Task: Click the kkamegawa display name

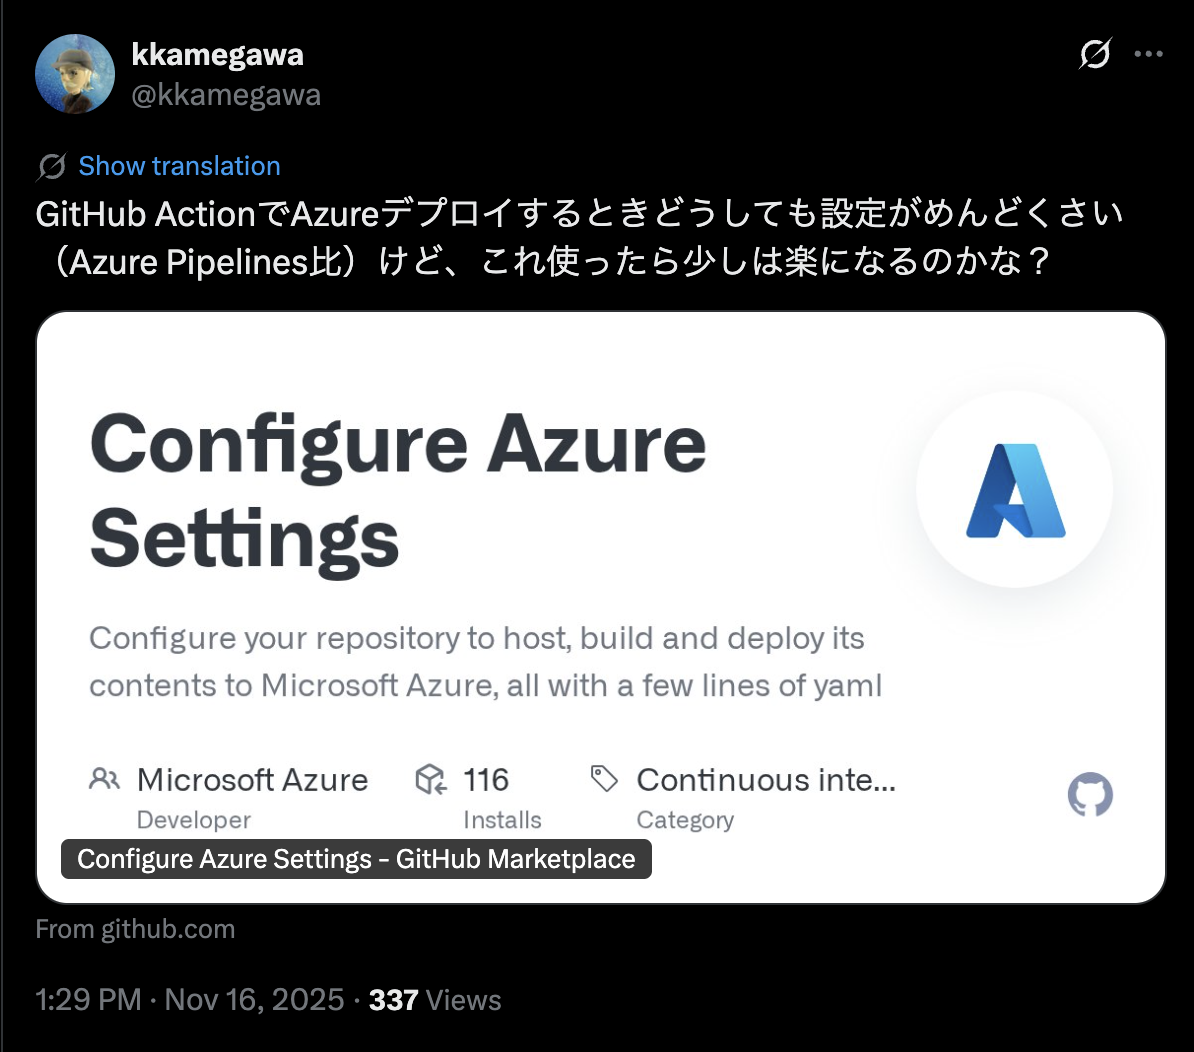Action: coord(217,55)
